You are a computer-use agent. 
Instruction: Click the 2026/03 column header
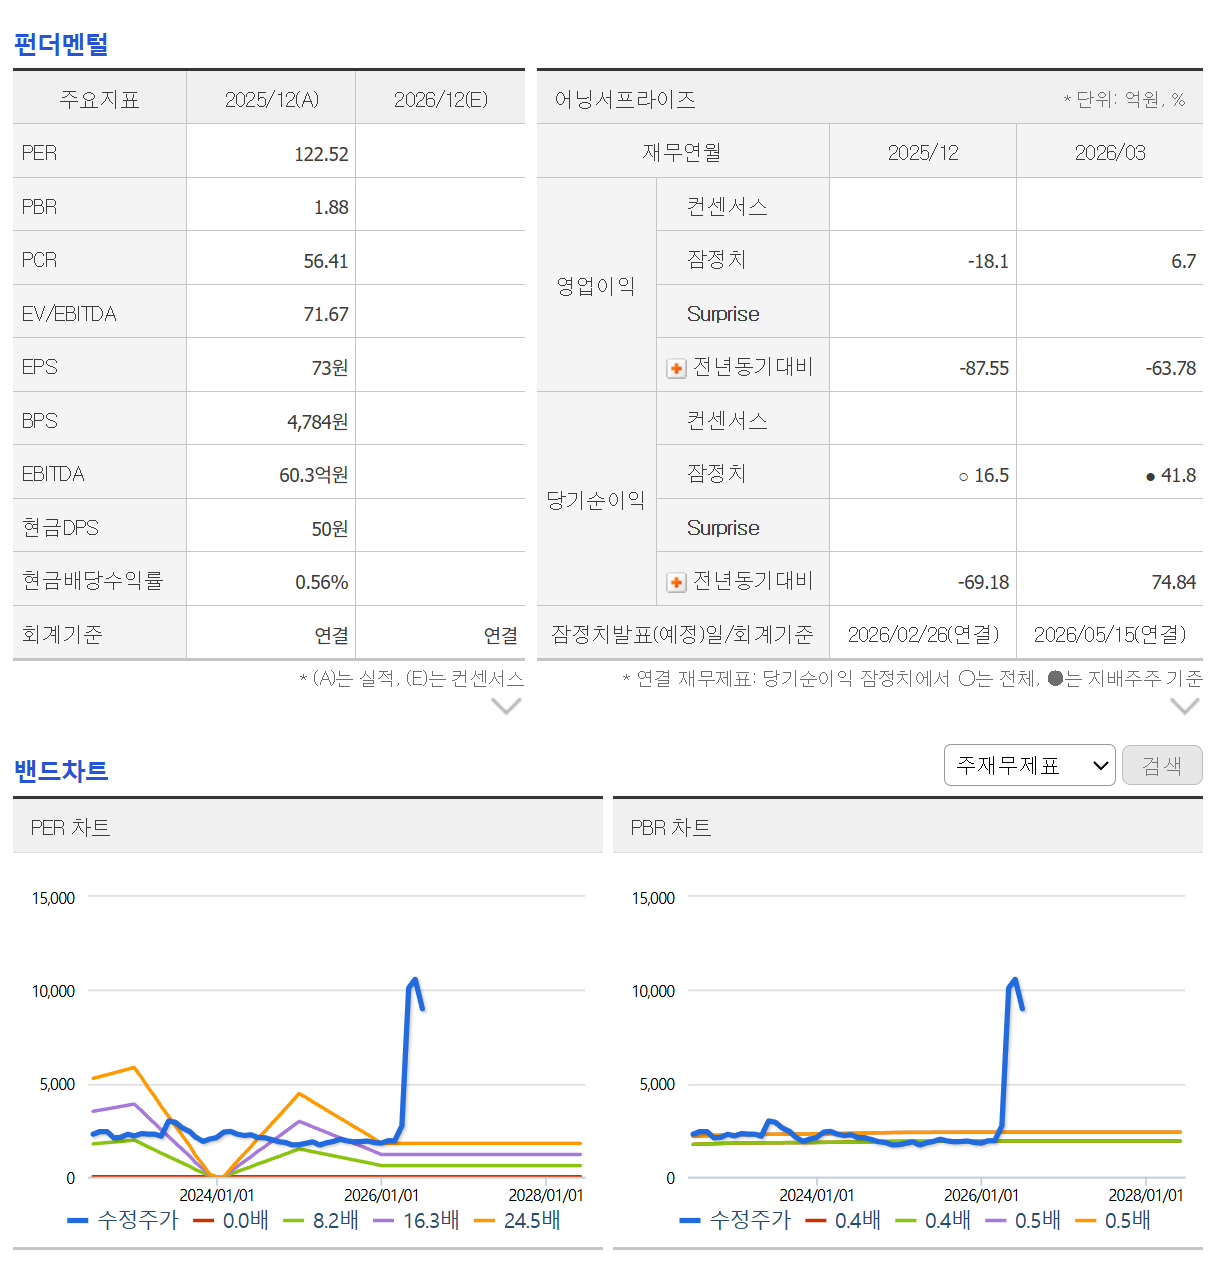coord(1110,152)
